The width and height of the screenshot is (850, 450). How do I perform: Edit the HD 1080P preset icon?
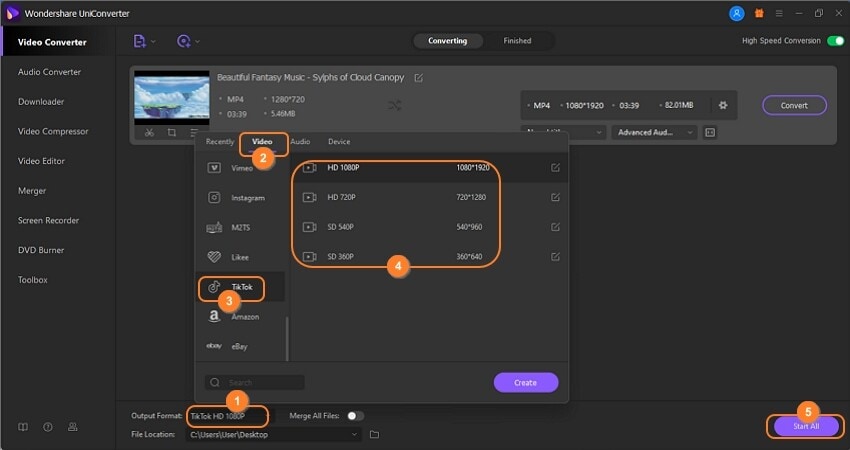pyautogui.click(x=556, y=168)
